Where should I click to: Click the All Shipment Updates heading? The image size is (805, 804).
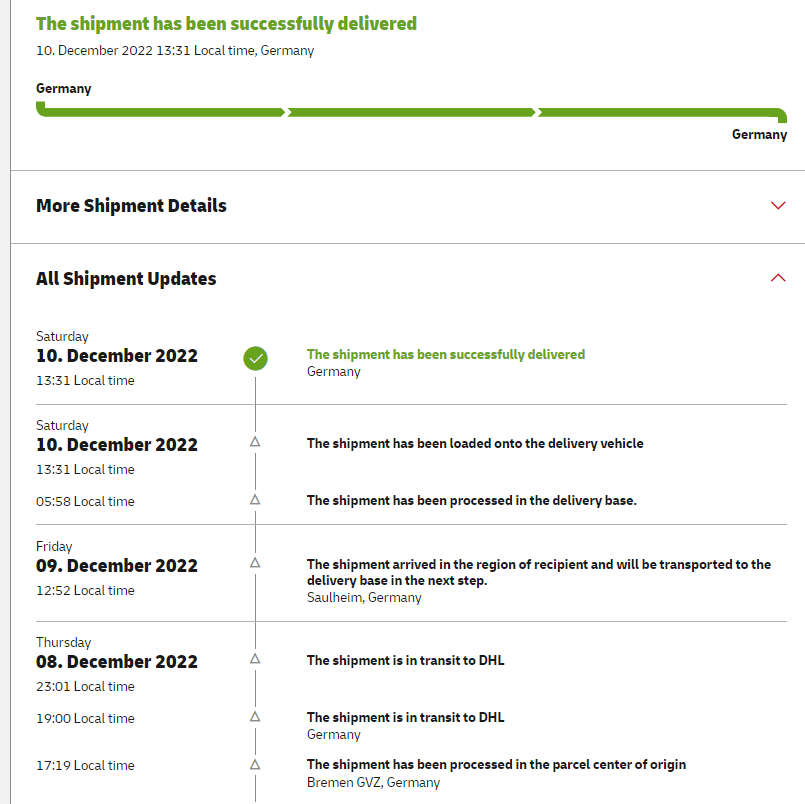pos(126,279)
